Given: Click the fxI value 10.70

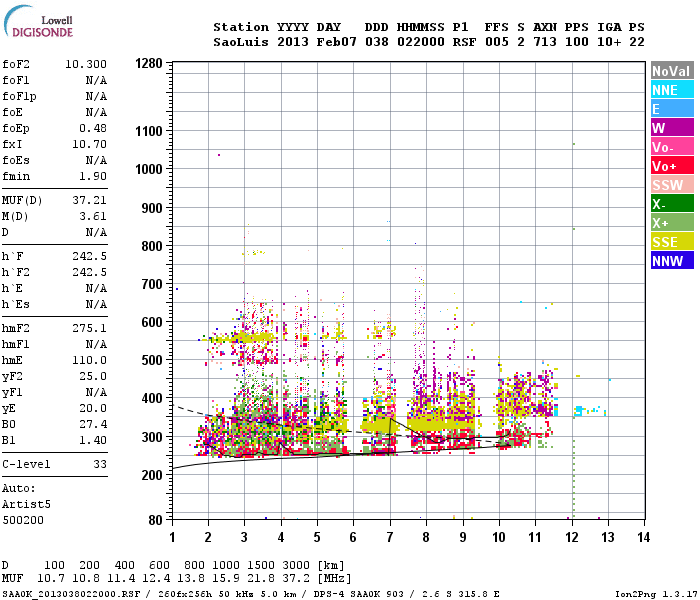Looking at the screenshot, I should point(89,144).
